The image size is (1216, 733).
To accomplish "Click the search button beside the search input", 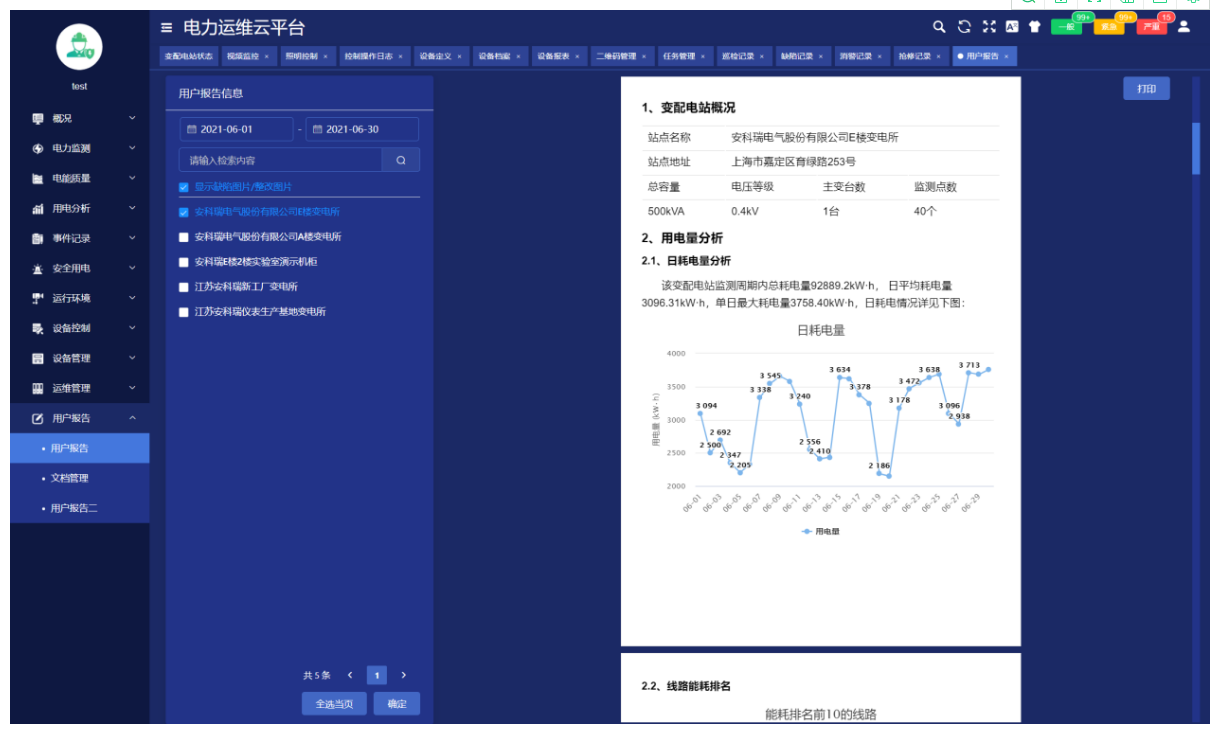I will (x=401, y=160).
